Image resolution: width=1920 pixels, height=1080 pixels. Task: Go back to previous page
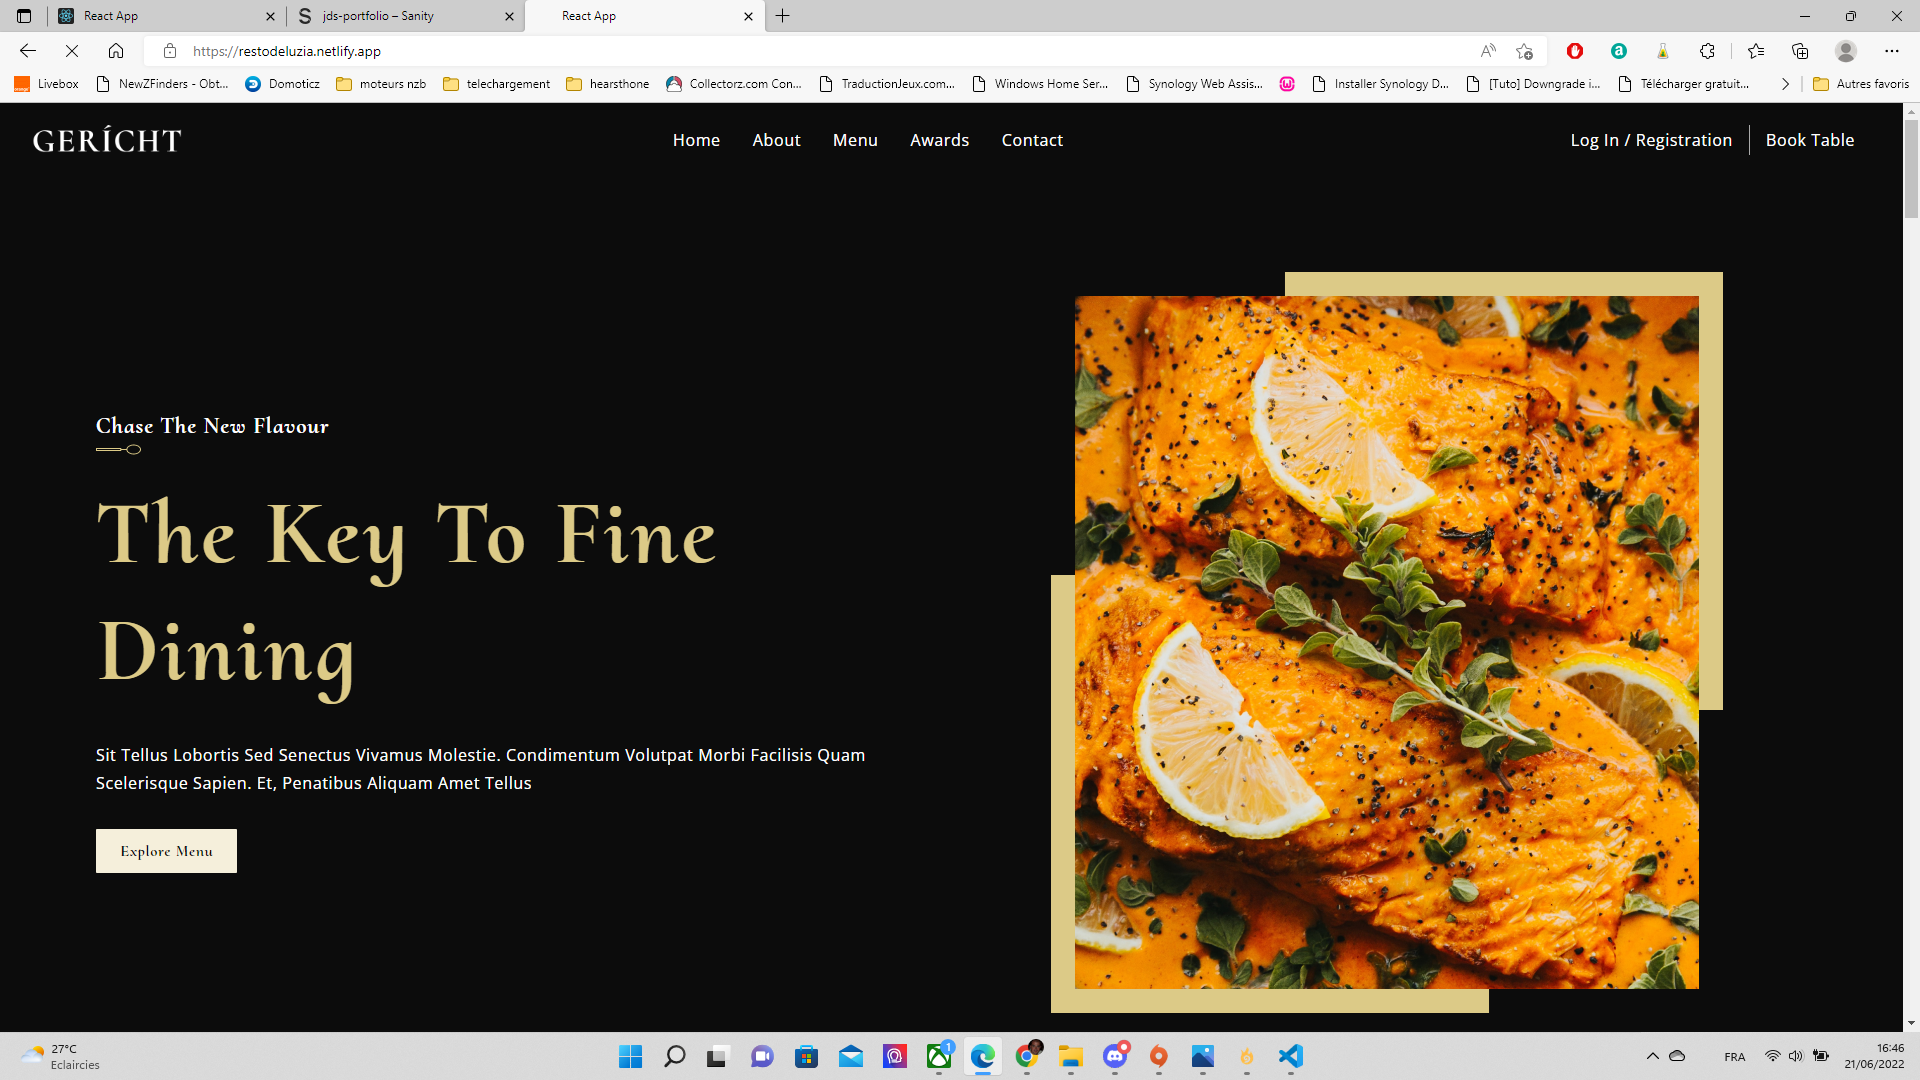pos(28,51)
